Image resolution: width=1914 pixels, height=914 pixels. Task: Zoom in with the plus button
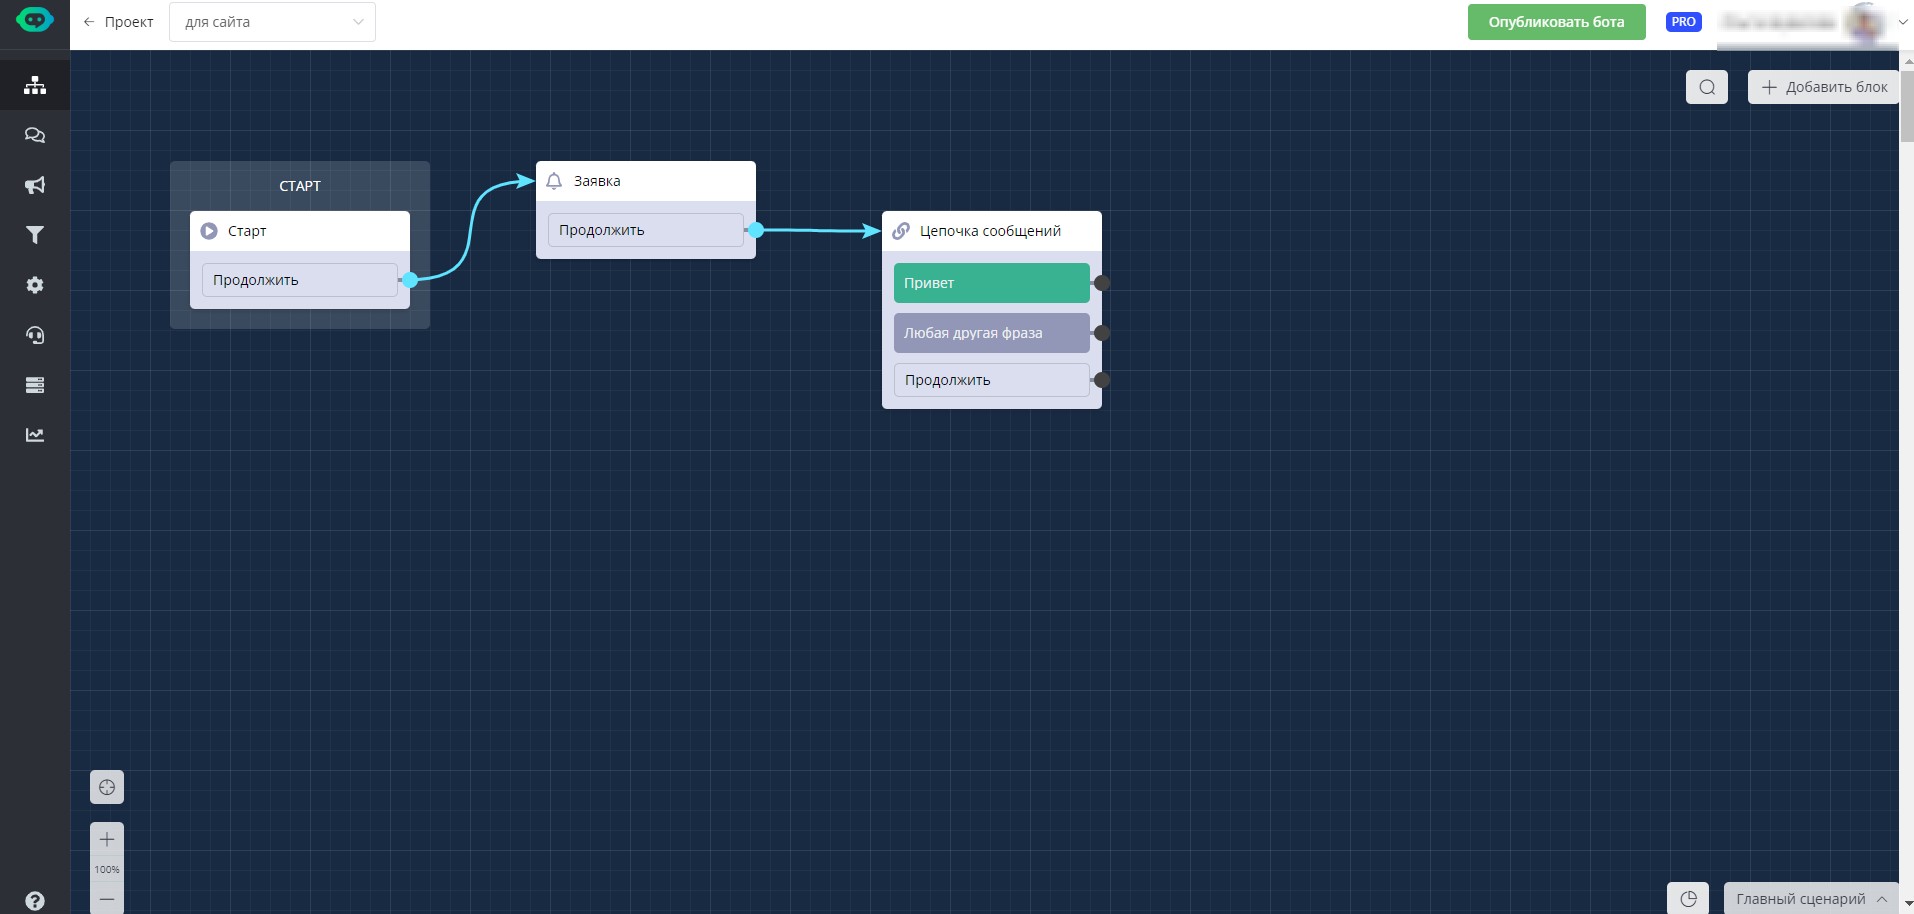[107, 839]
